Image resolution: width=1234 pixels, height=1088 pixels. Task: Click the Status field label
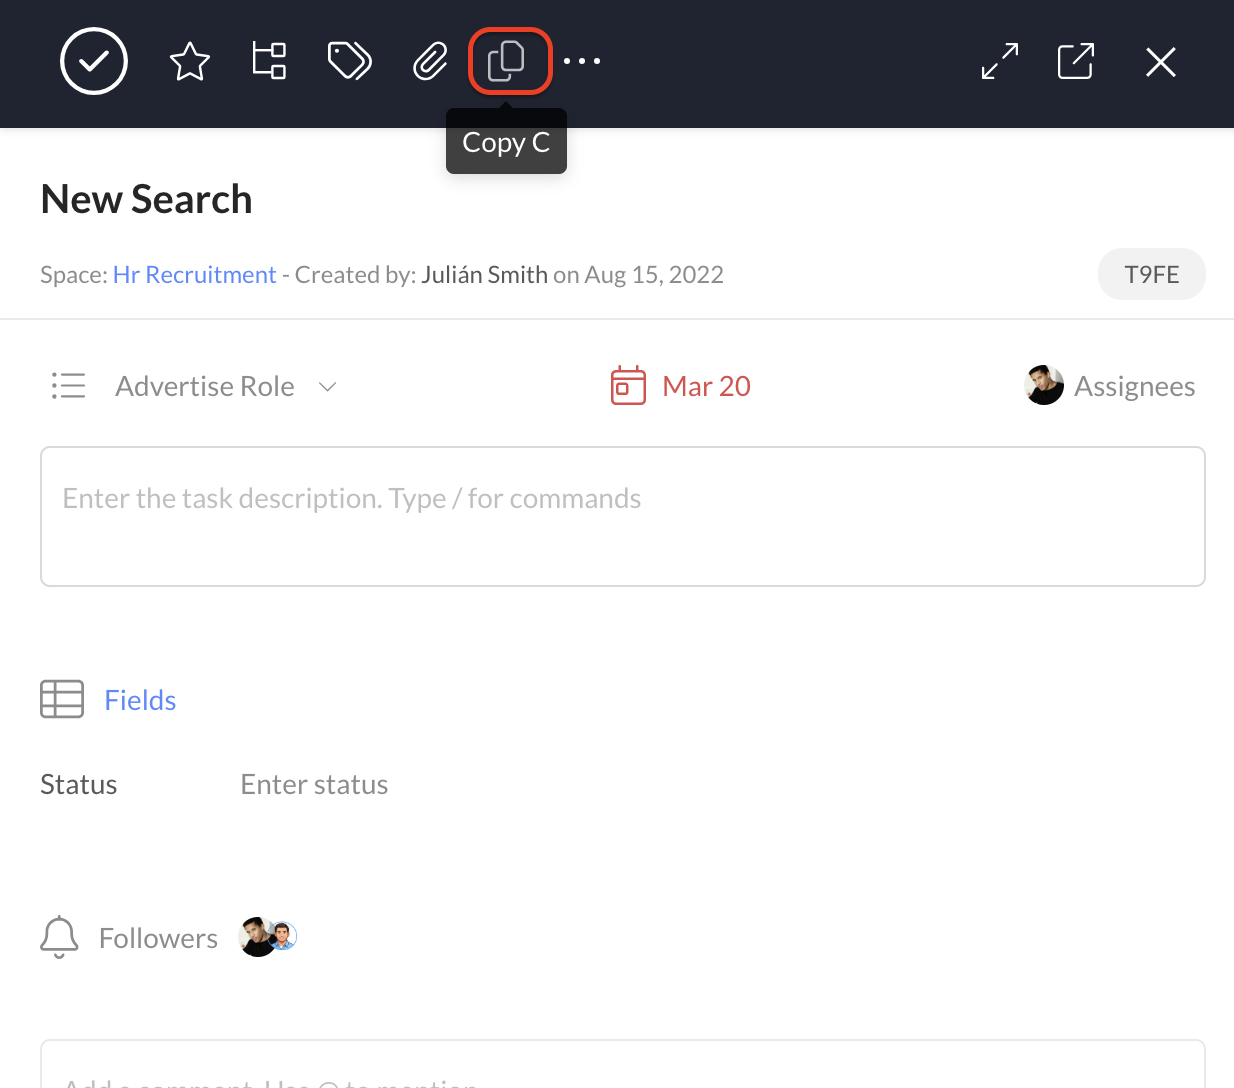pyautogui.click(x=79, y=784)
